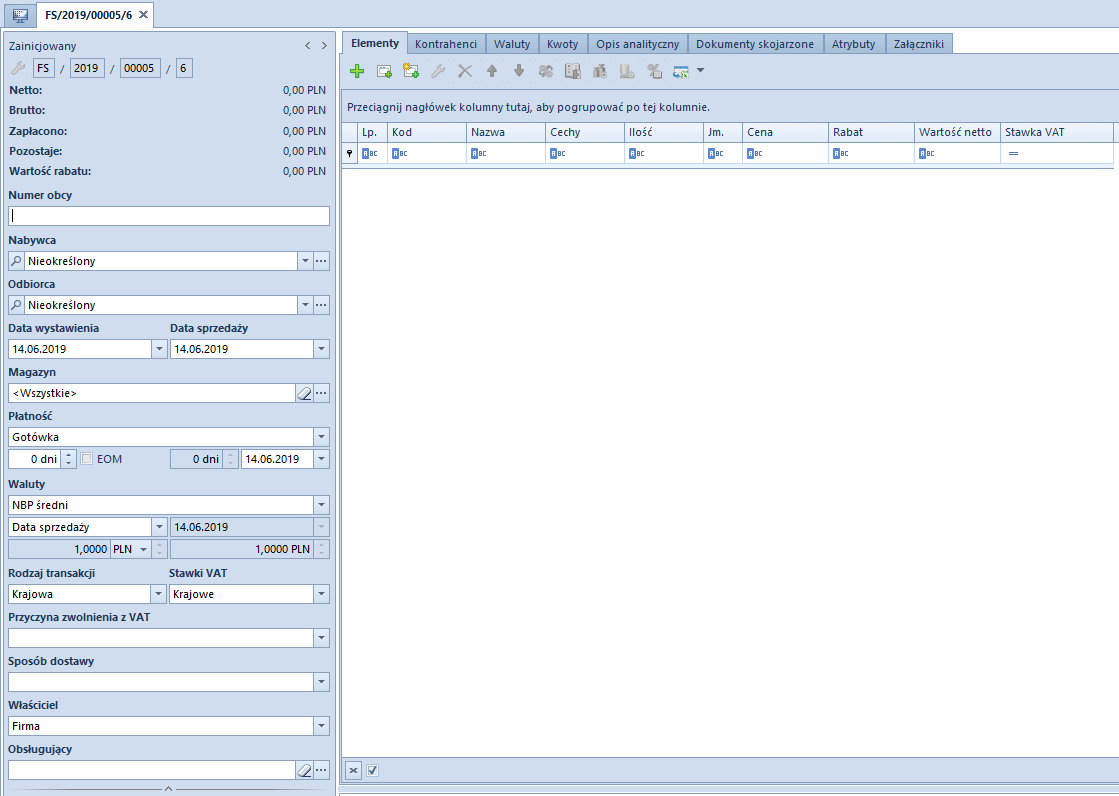Image resolution: width=1119 pixels, height=796 pixels.
Task: Expand the Stawki VAT Krajowe dropdown
Action: (321, 594)
